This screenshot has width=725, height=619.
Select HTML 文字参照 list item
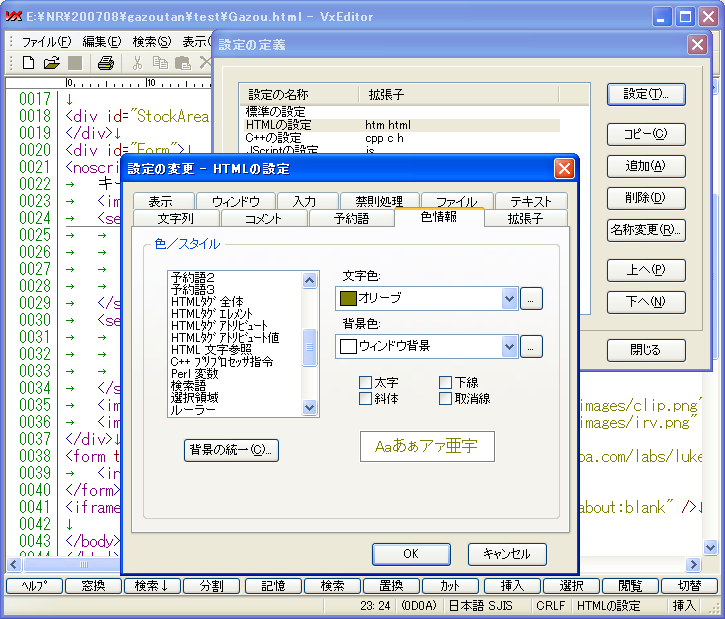(x=211, y=349)
